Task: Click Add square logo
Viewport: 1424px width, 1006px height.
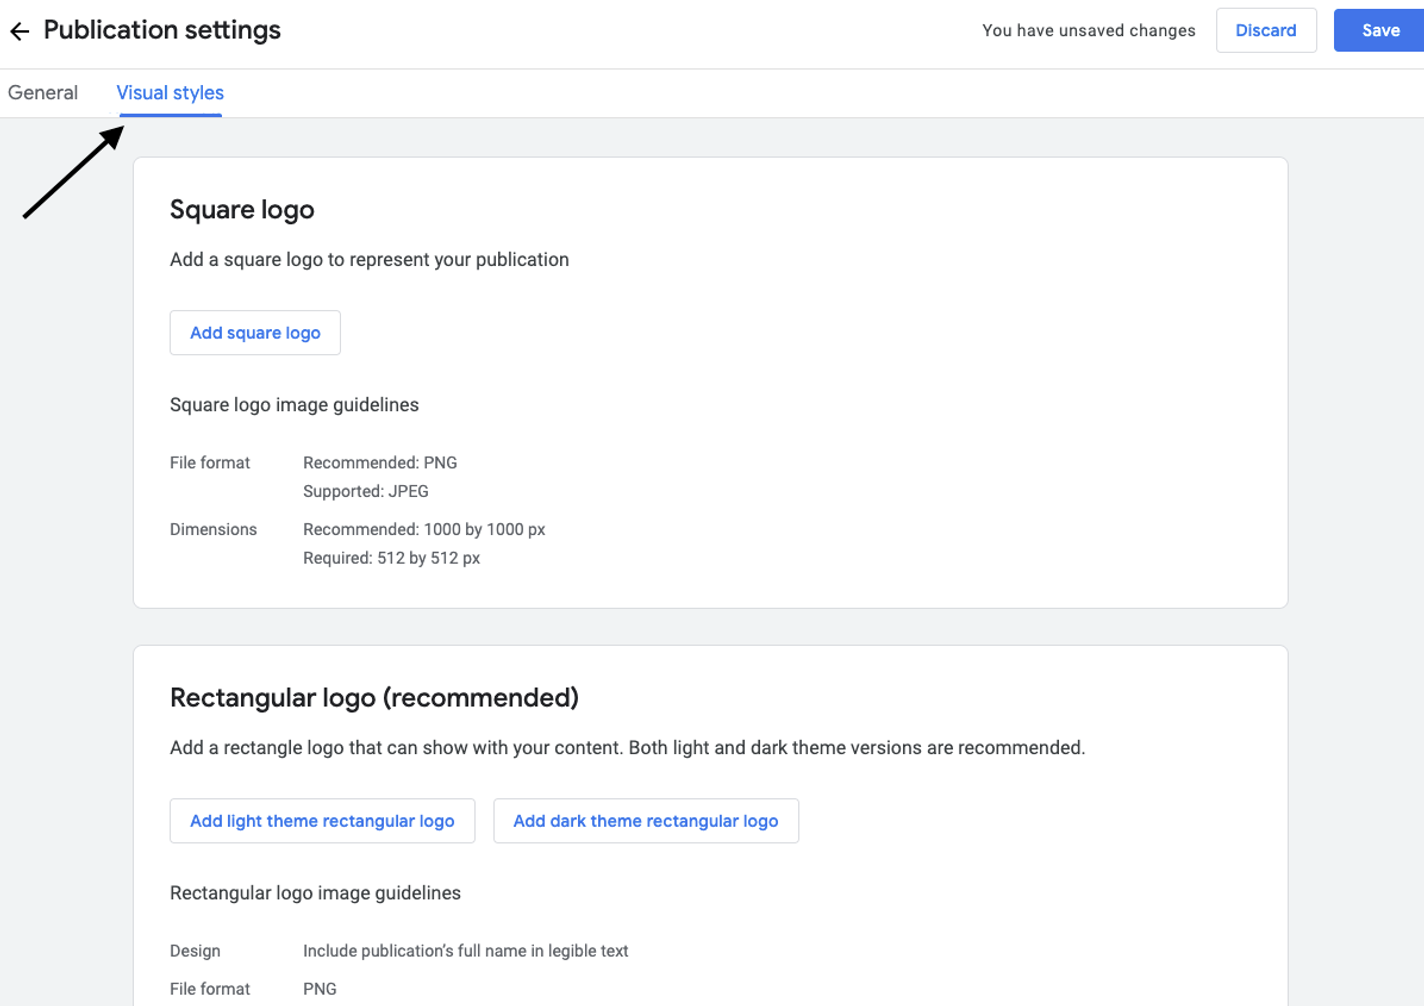Action: click(x=254, y=332)
